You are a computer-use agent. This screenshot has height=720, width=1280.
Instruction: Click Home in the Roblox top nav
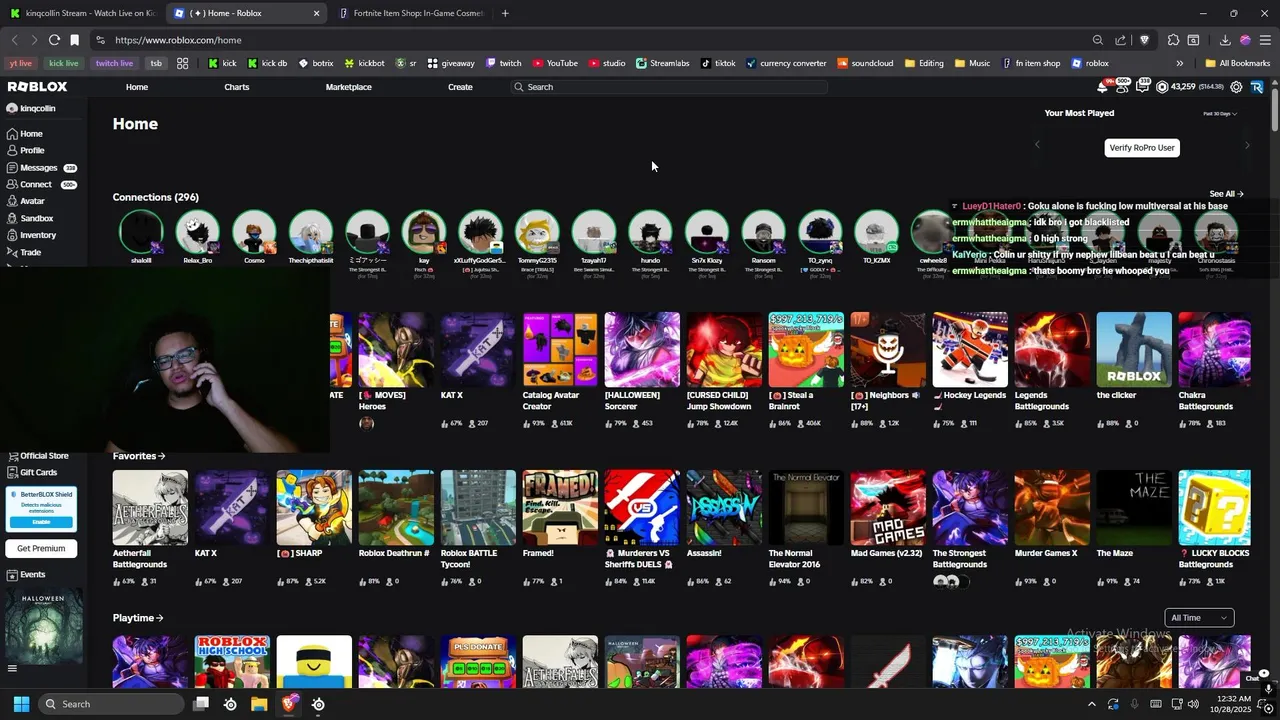click(137, 87)
